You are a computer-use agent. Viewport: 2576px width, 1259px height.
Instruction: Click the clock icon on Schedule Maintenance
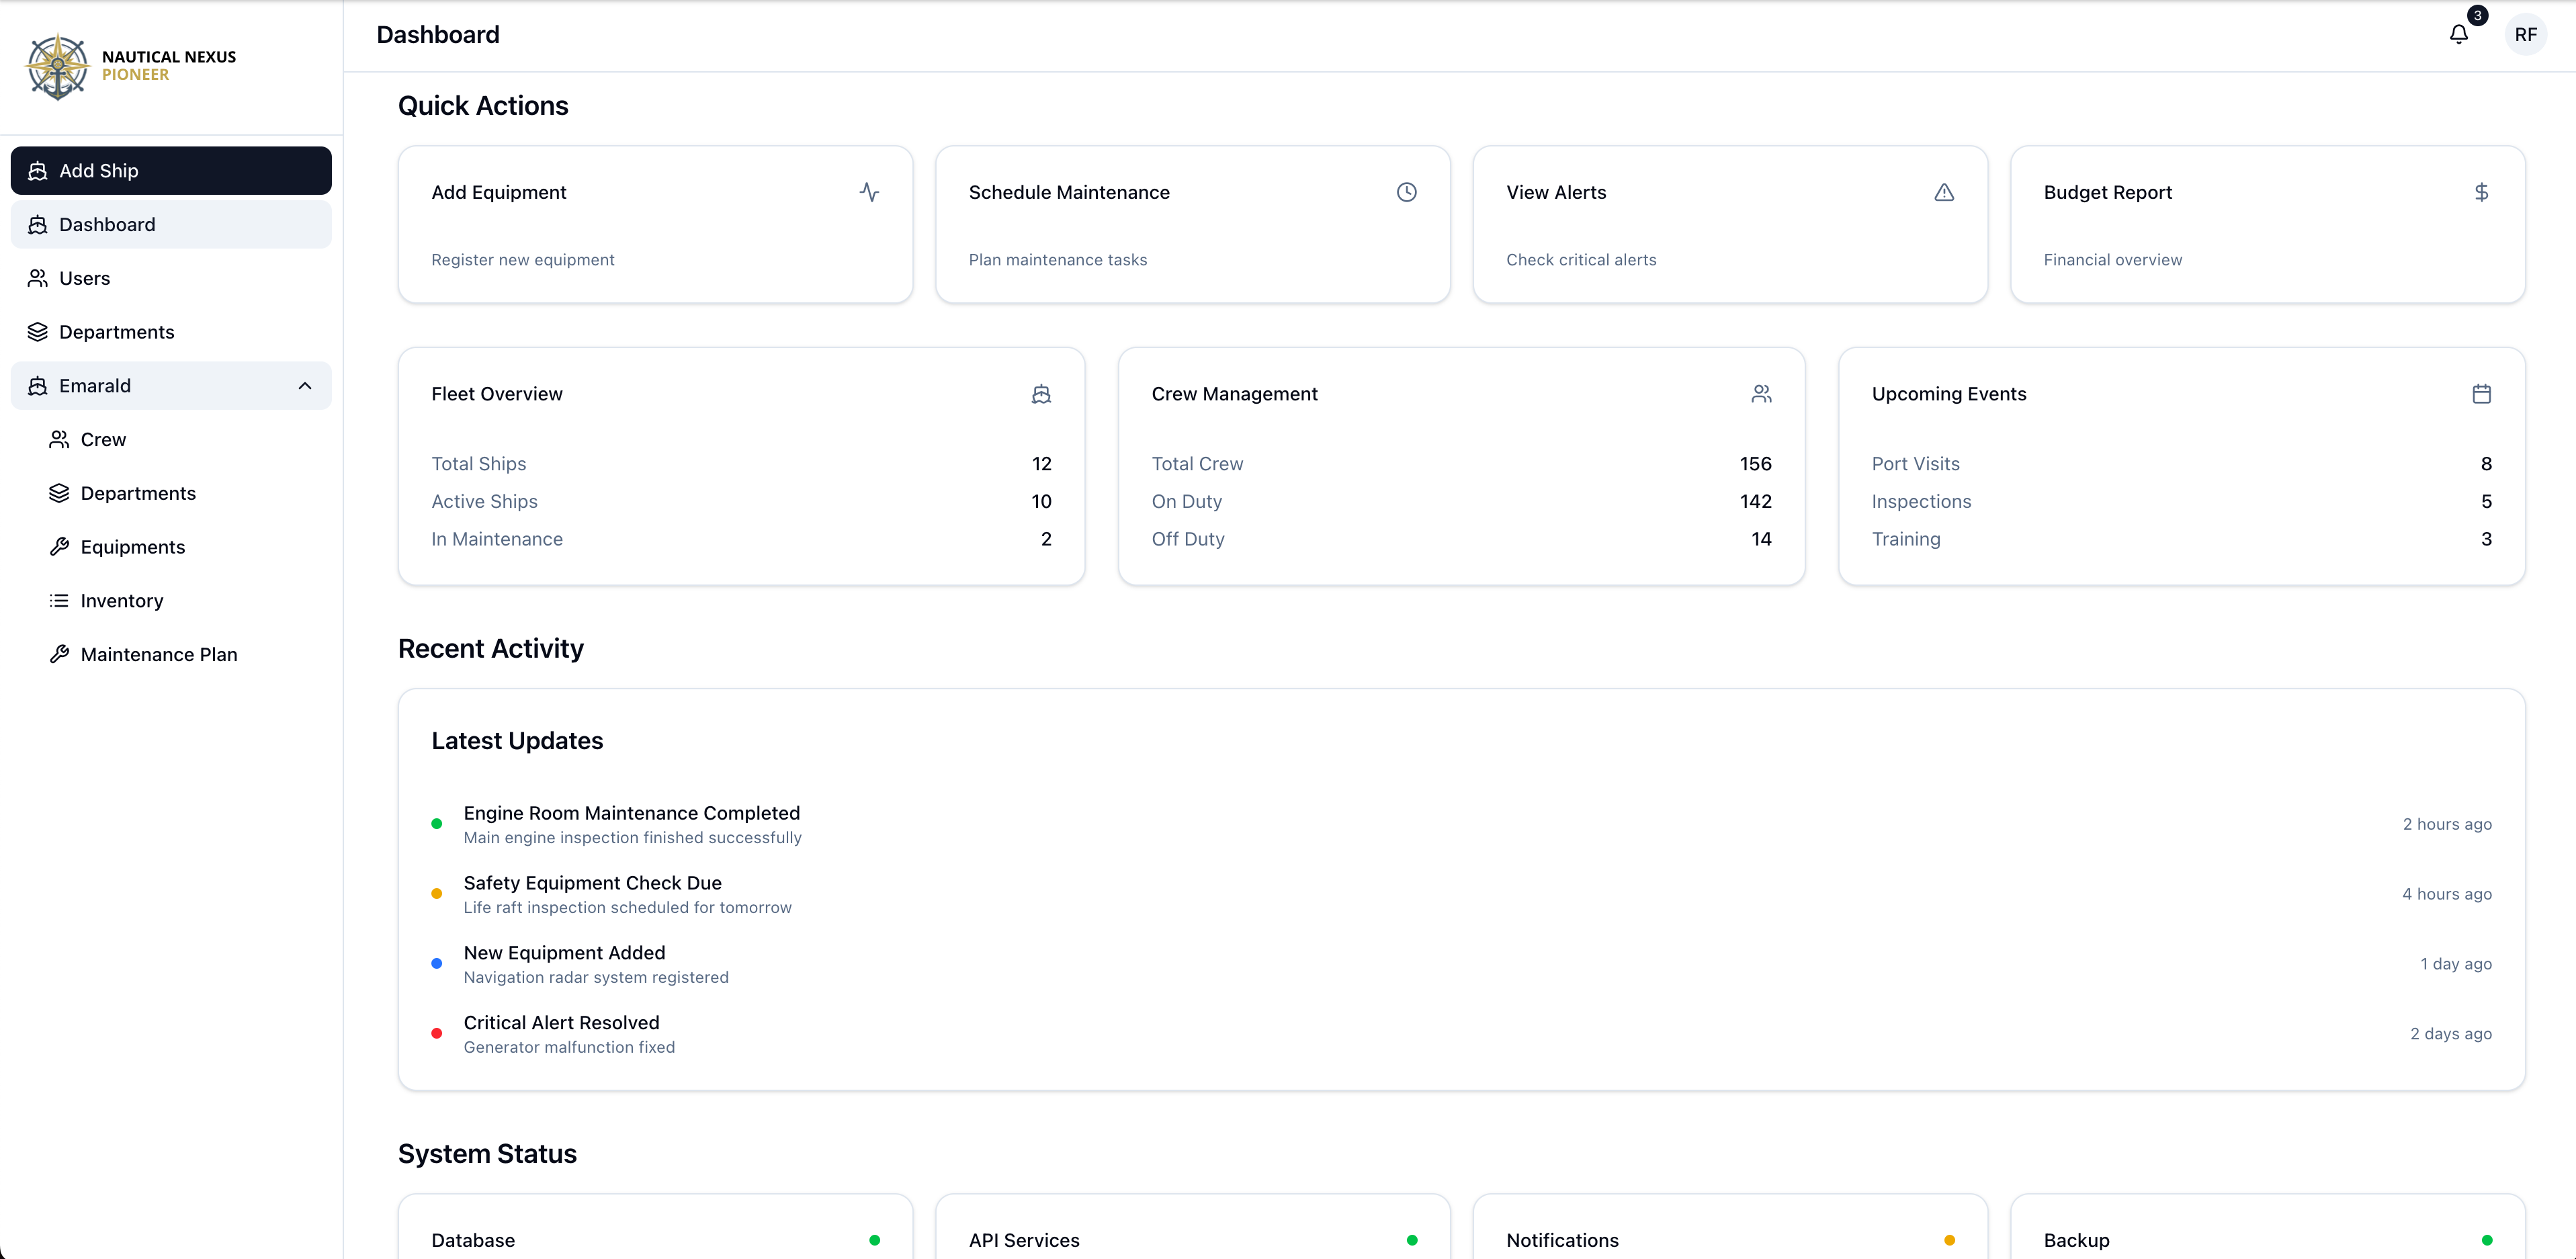[x=1406, y=192]
